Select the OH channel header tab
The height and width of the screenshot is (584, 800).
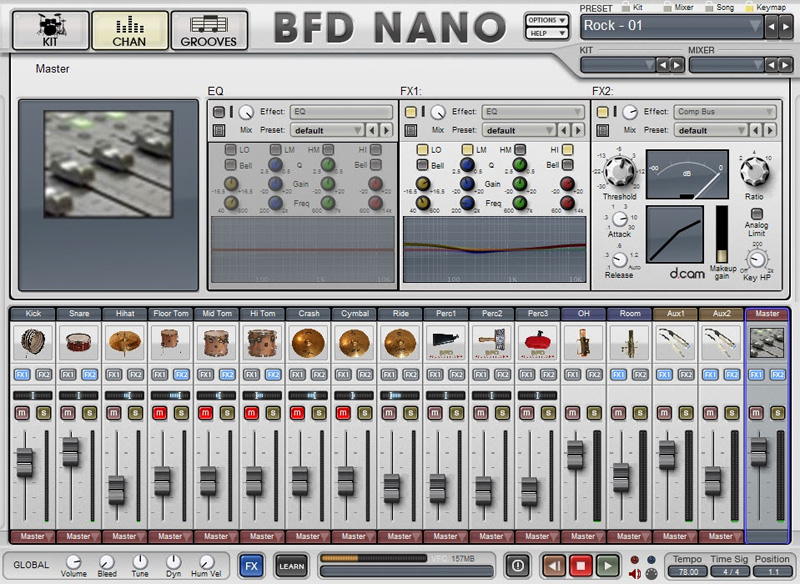[x=584, y=314]
